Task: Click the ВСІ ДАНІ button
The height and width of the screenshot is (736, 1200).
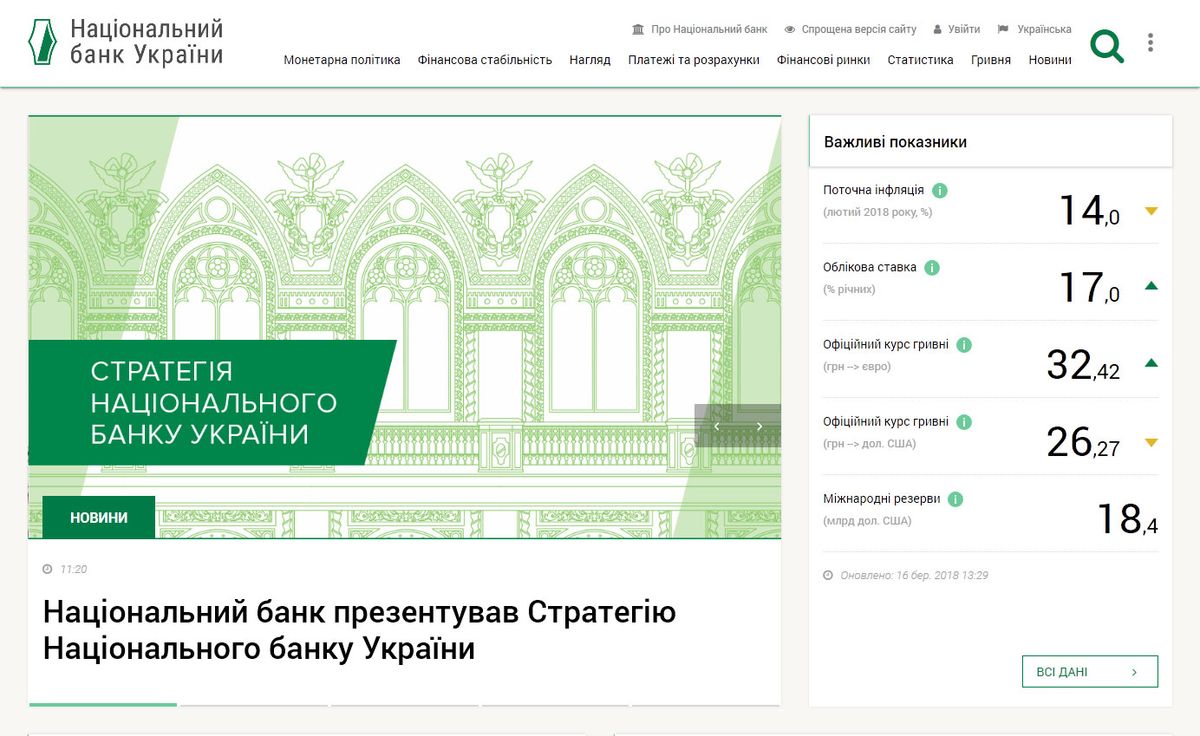Action: pos(1090,672)
